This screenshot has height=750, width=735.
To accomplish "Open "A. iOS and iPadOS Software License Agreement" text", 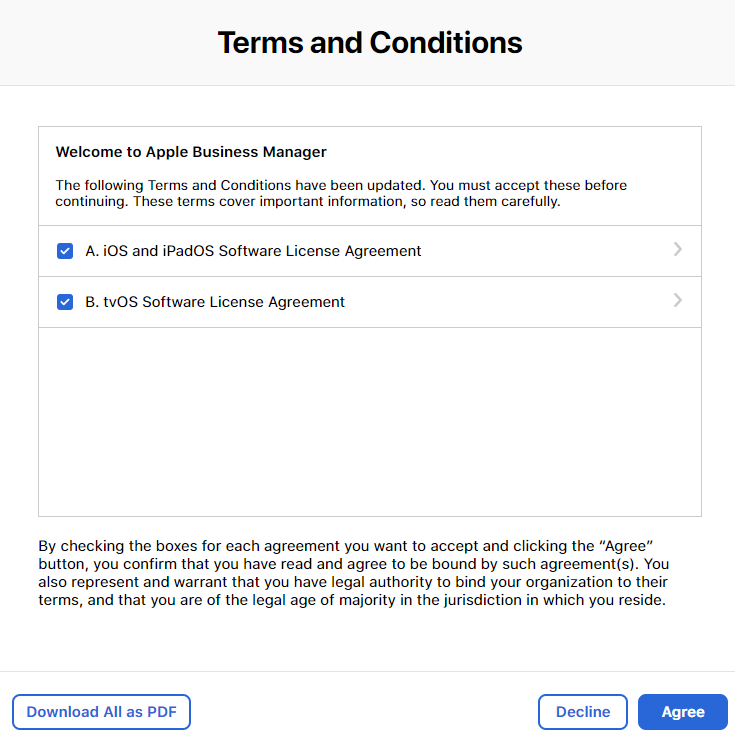I will (253, 251).
